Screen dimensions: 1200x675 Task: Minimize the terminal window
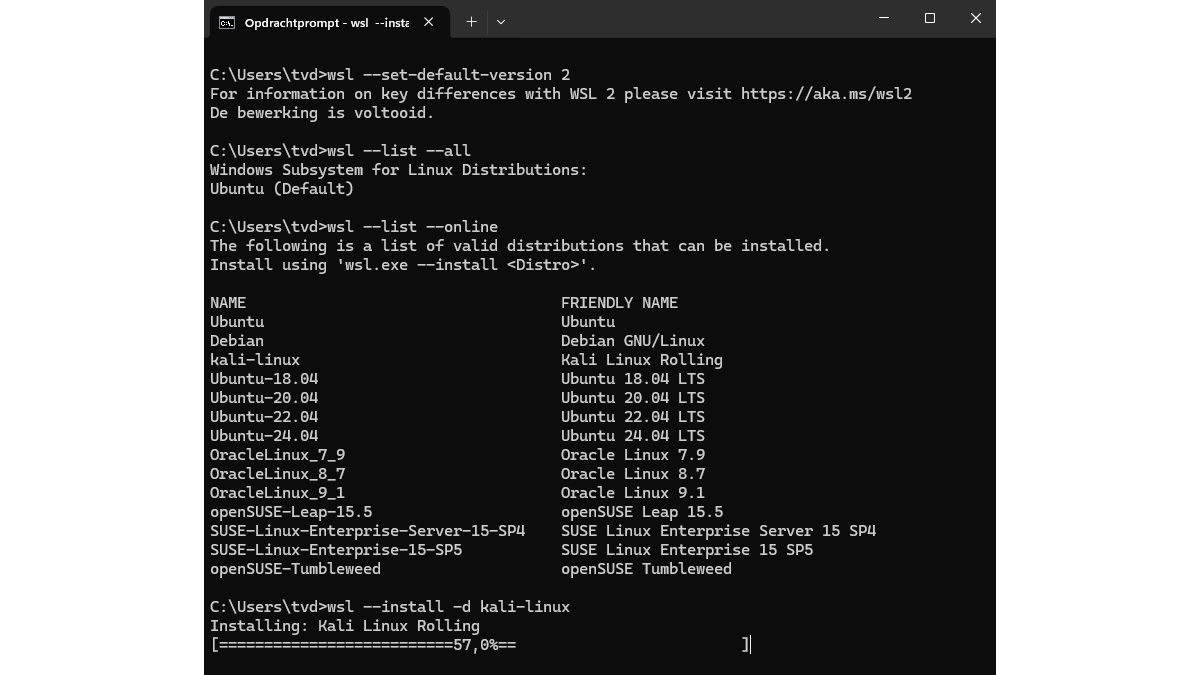pyautogui.click(x=884, y=18)
